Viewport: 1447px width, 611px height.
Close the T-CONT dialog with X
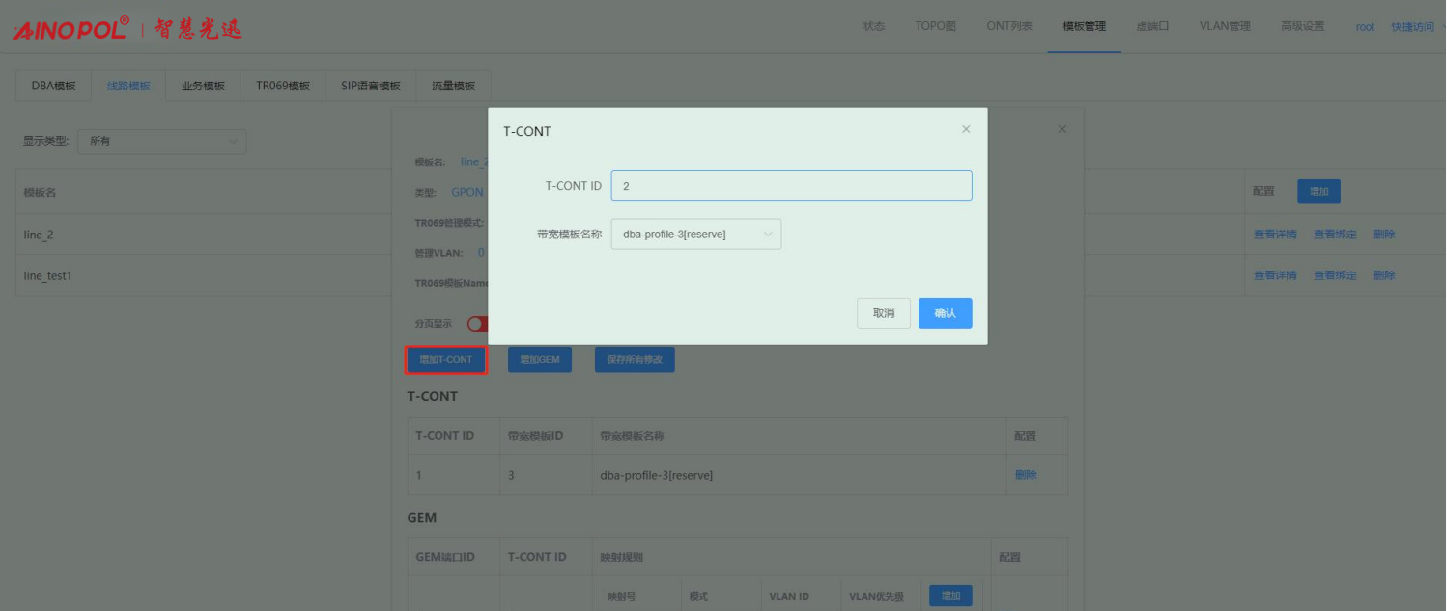pos(966,129)
